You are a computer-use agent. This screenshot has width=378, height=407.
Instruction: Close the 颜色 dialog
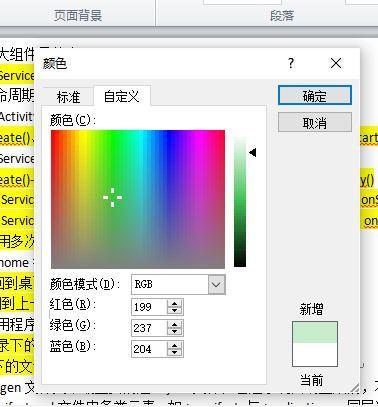point(336,63)
